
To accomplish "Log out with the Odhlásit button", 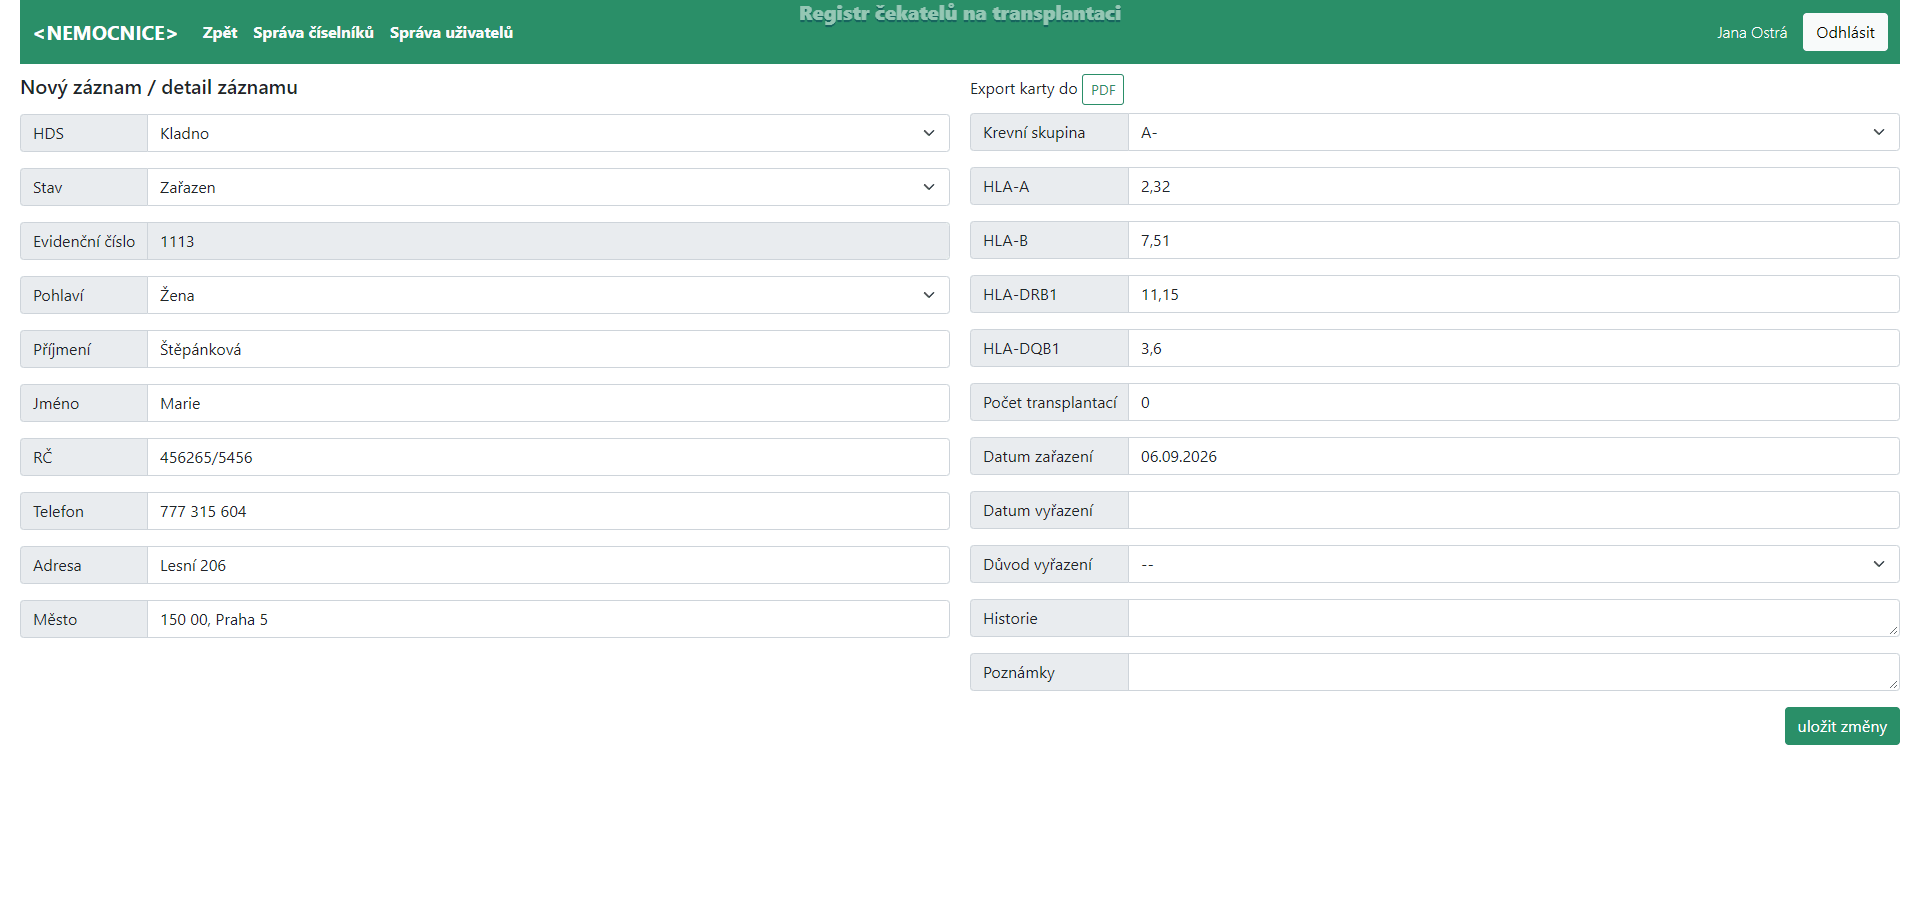I will 1845,32.
